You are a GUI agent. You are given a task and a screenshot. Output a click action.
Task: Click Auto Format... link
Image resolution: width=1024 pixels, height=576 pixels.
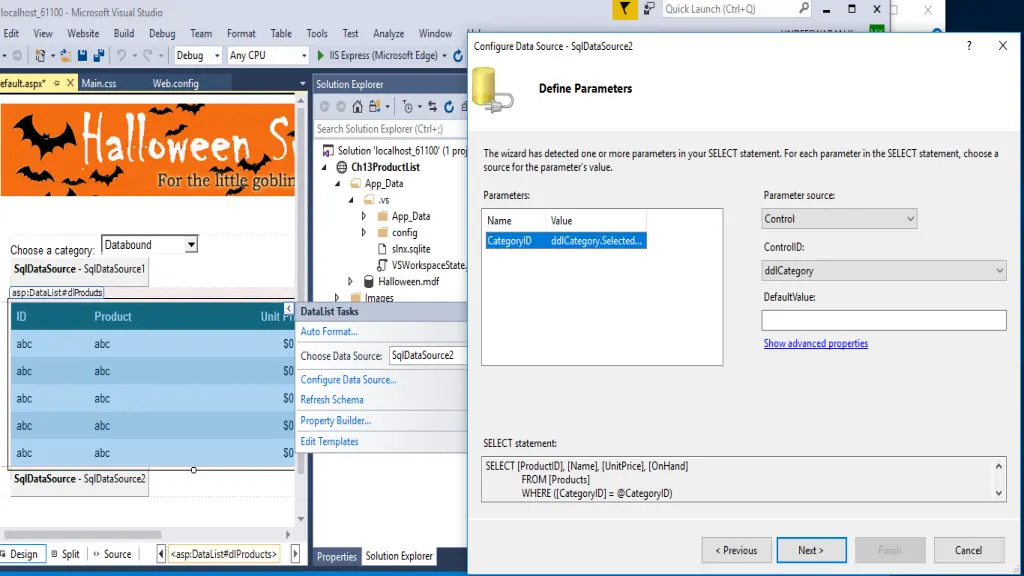coord(328,332)
